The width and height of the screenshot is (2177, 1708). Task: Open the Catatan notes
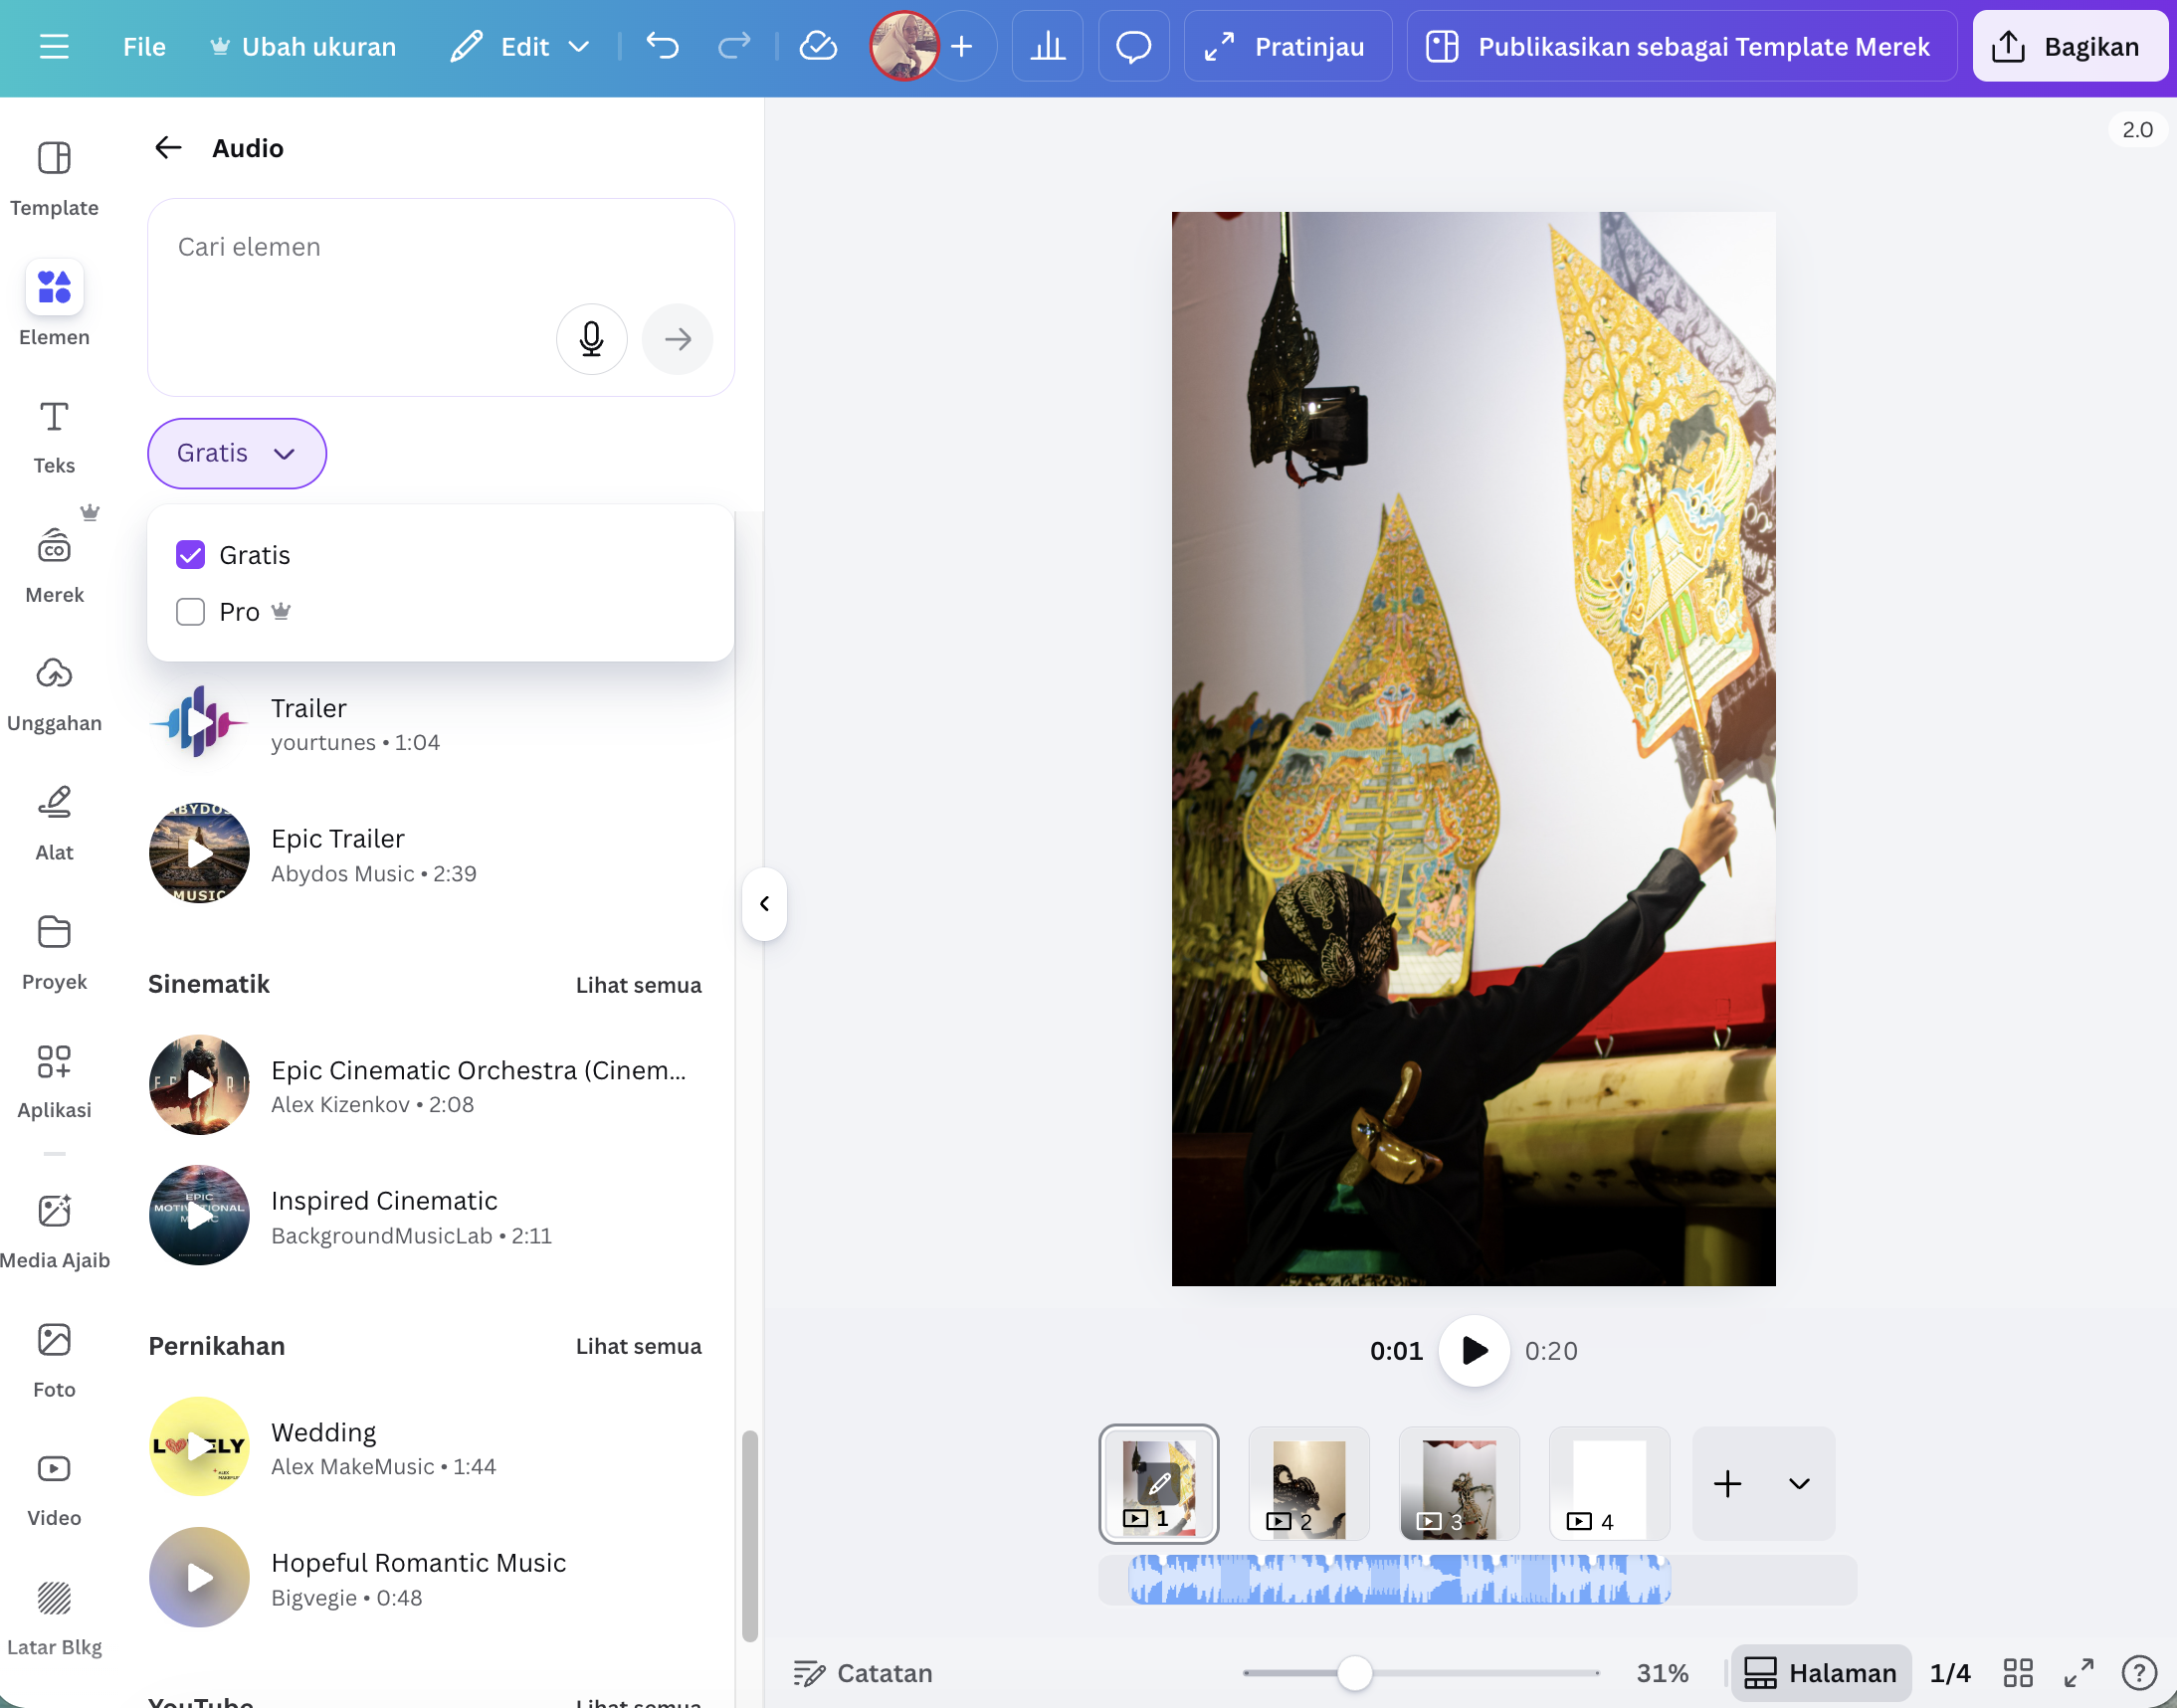(862, 1673)
